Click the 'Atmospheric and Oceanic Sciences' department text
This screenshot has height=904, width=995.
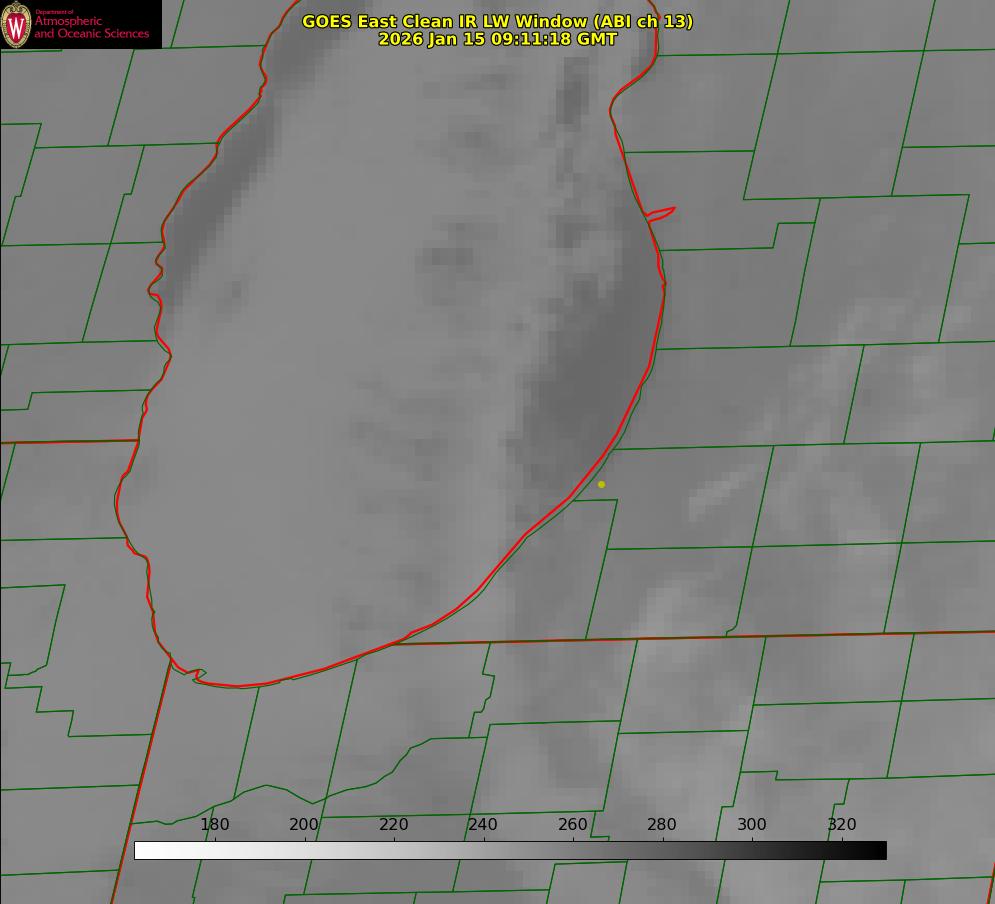pos(91,27)
